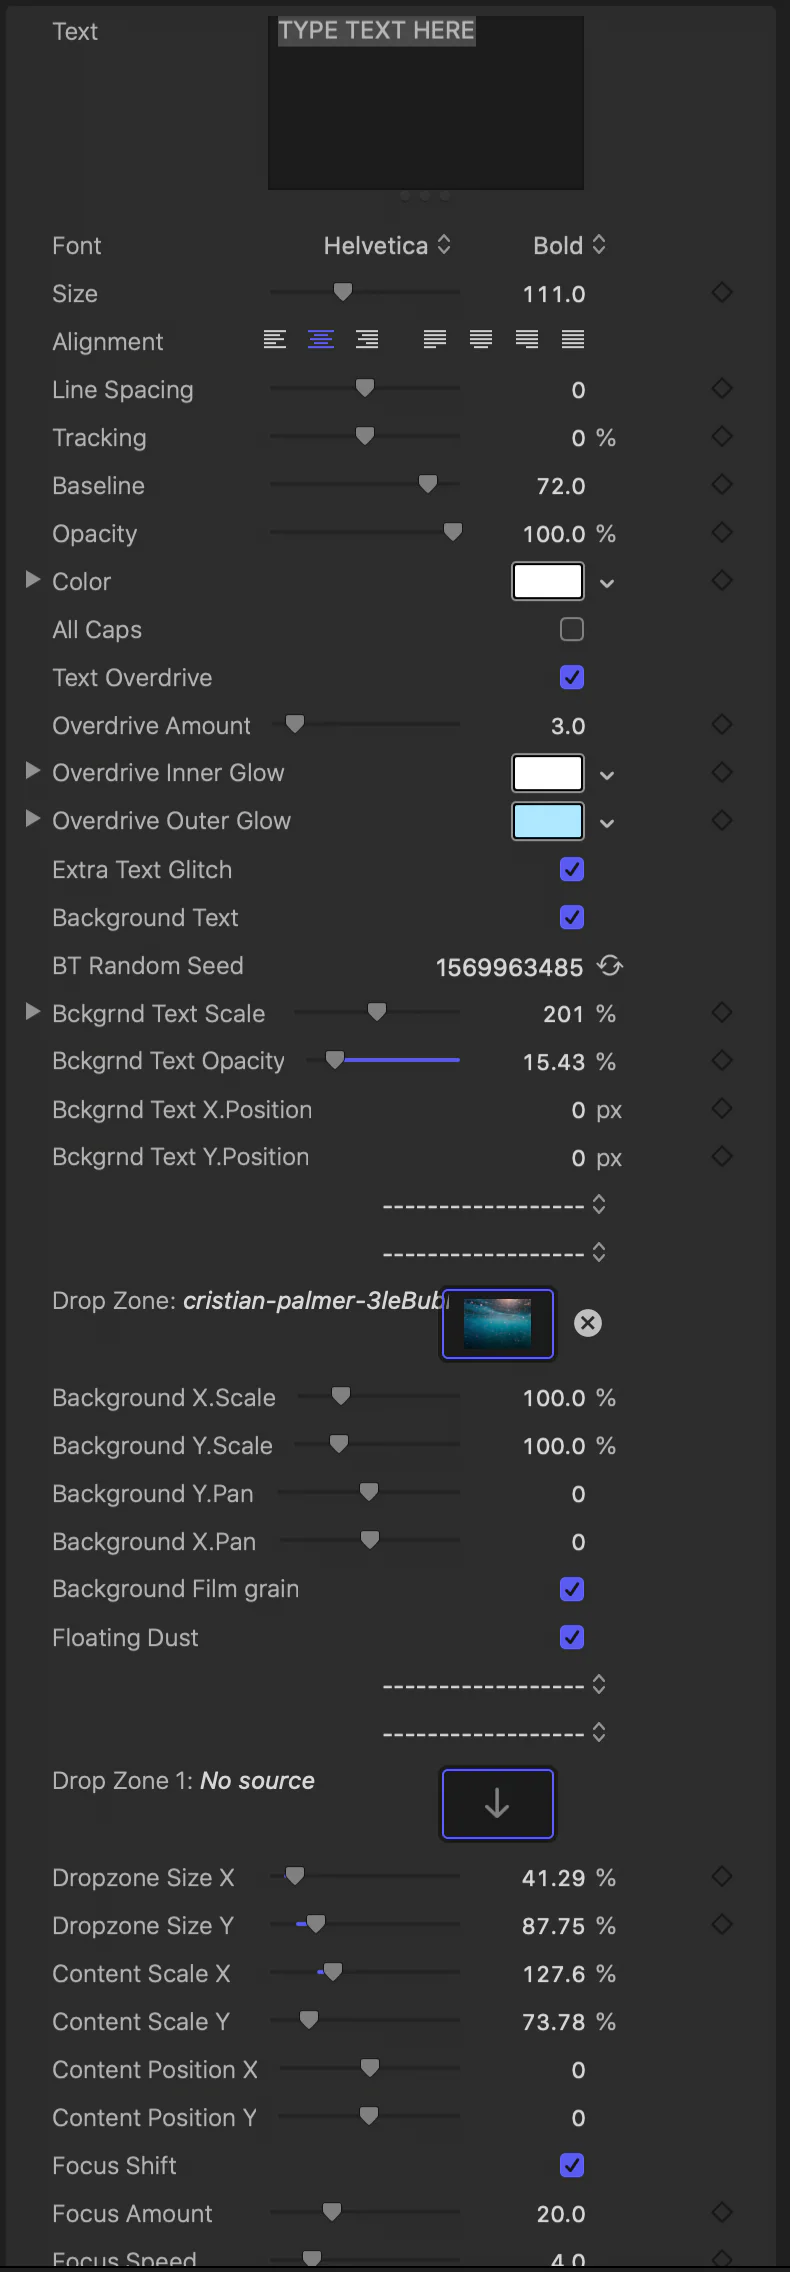Add keyframe for Baseline parameter
This screenshot has width=790, height=2272.
pyautogui.click(x=722, y=485)
